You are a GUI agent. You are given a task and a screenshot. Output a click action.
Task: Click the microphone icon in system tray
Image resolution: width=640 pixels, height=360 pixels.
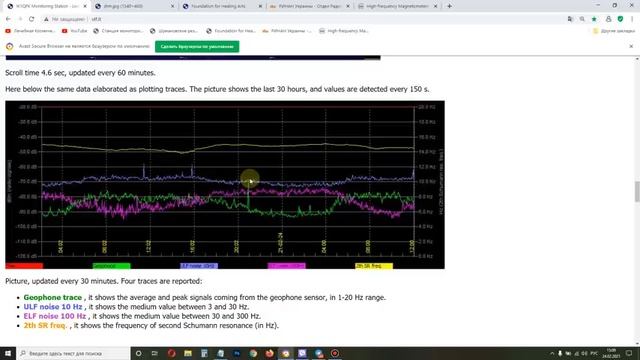pyautogui.click(x=560, y=353)
